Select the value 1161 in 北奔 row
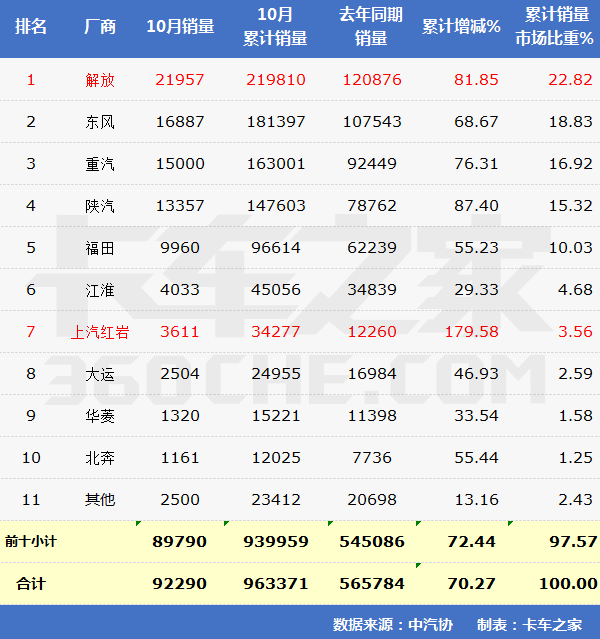The height and width of the screenshot is (639, 600). click(x=180, y=458)
